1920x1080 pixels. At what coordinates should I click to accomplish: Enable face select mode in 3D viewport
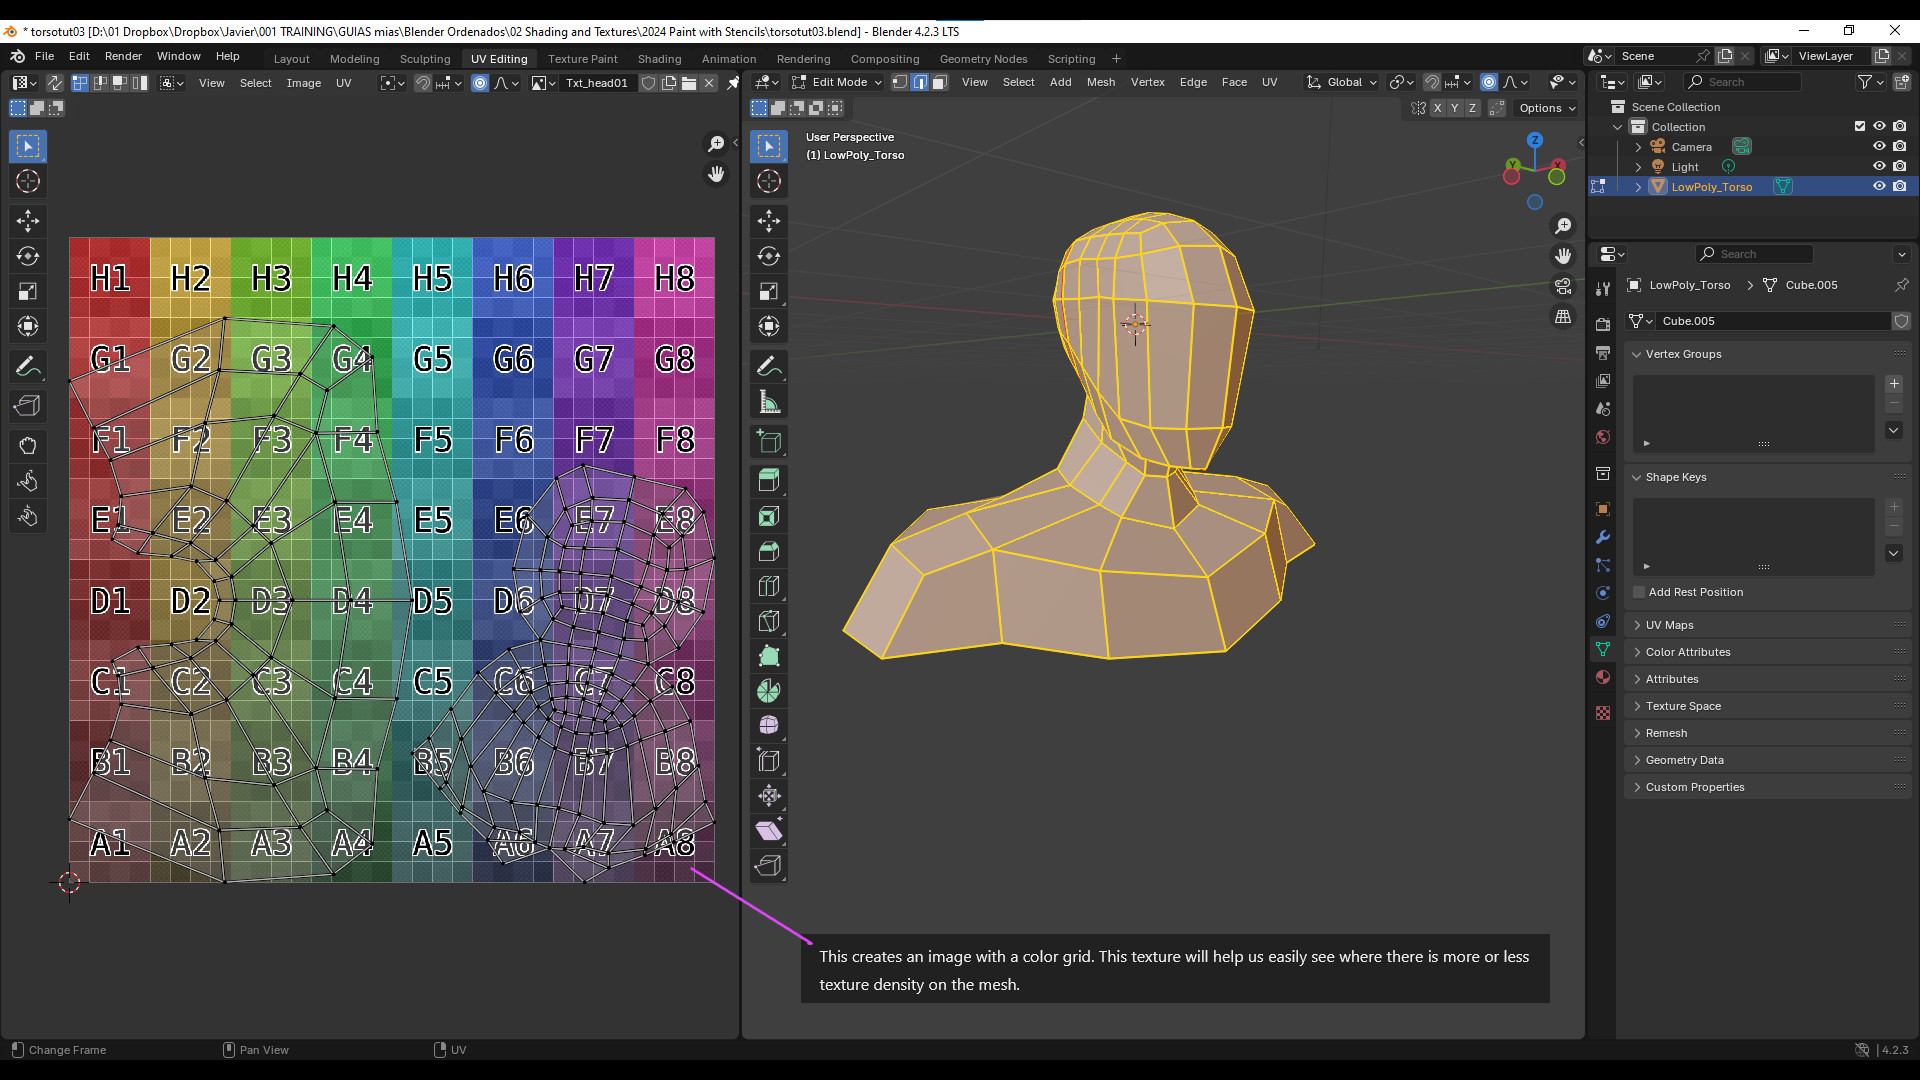940,82
